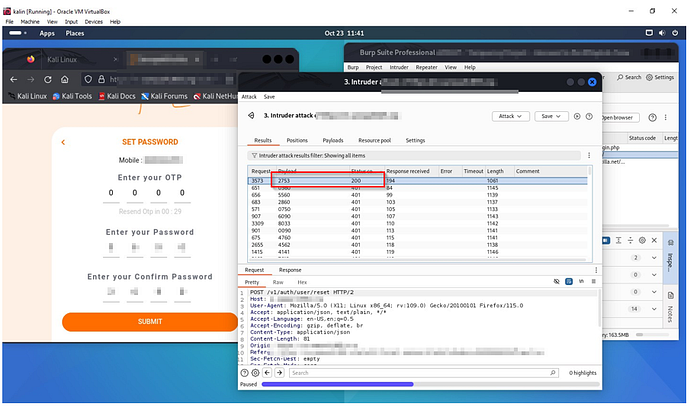Switch to the Positions tab
Screen dimensions: 700x413
(297, 140)
